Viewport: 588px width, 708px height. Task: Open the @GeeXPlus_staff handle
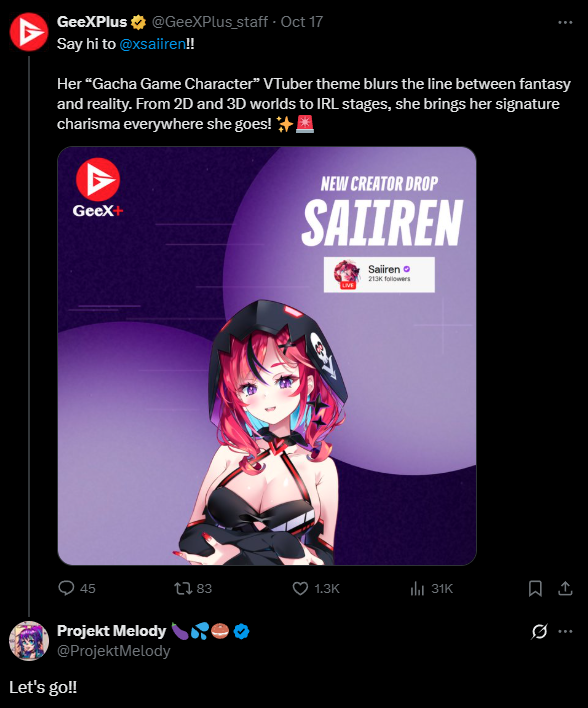click(210, 22)
